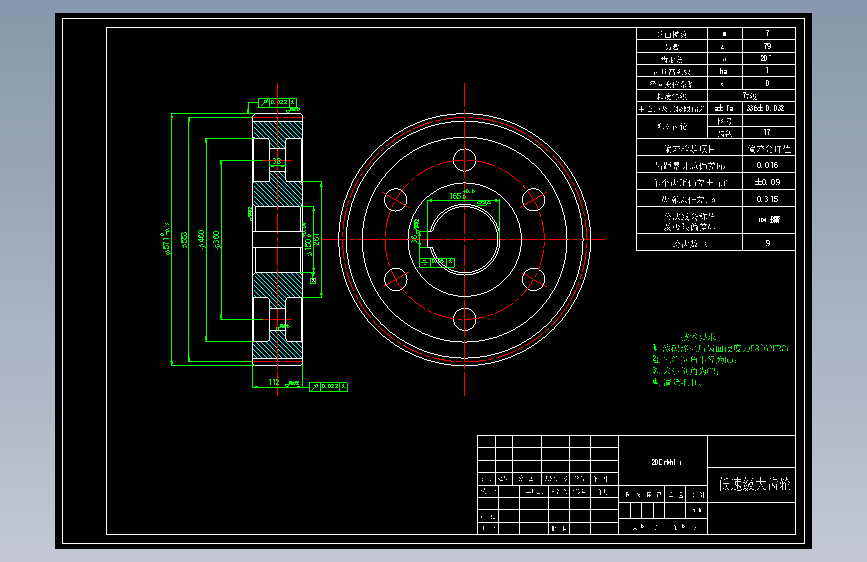
Task: Click the lower 0.022 tolerance frame
Action: click(x=328, y=386)
